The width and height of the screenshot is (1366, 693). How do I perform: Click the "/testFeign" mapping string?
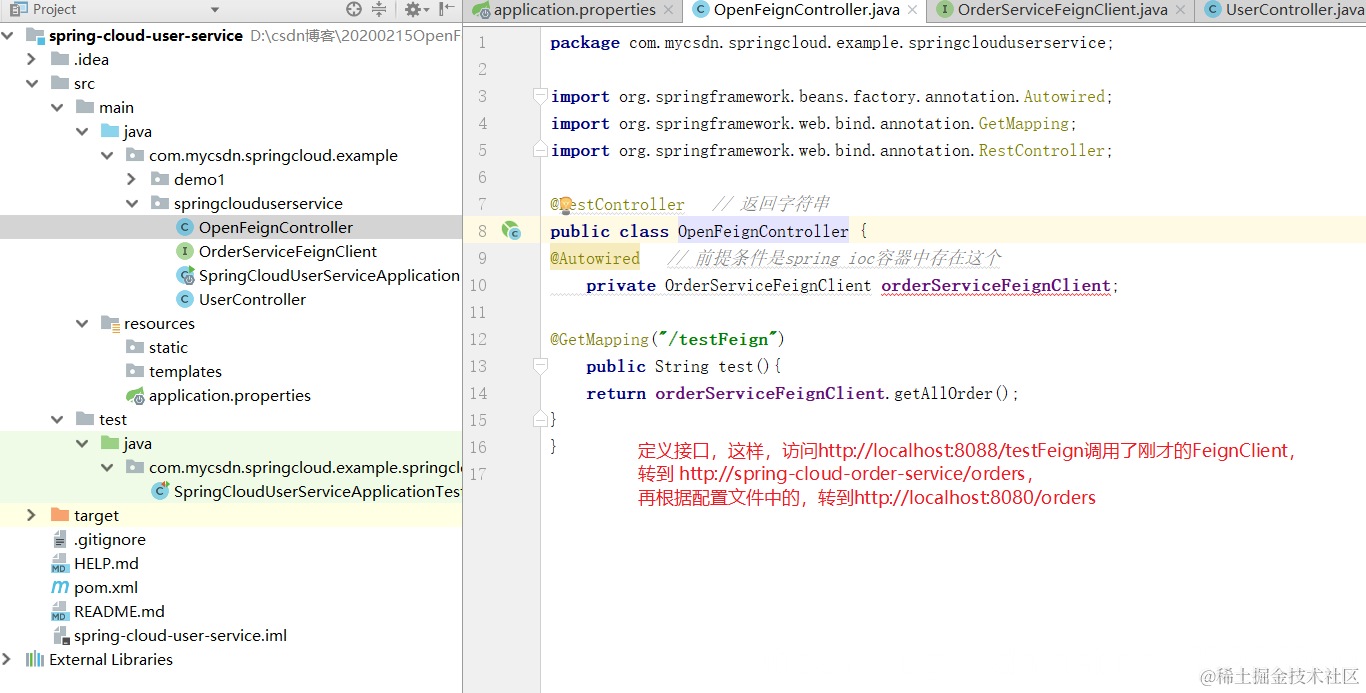pos(718,340)
